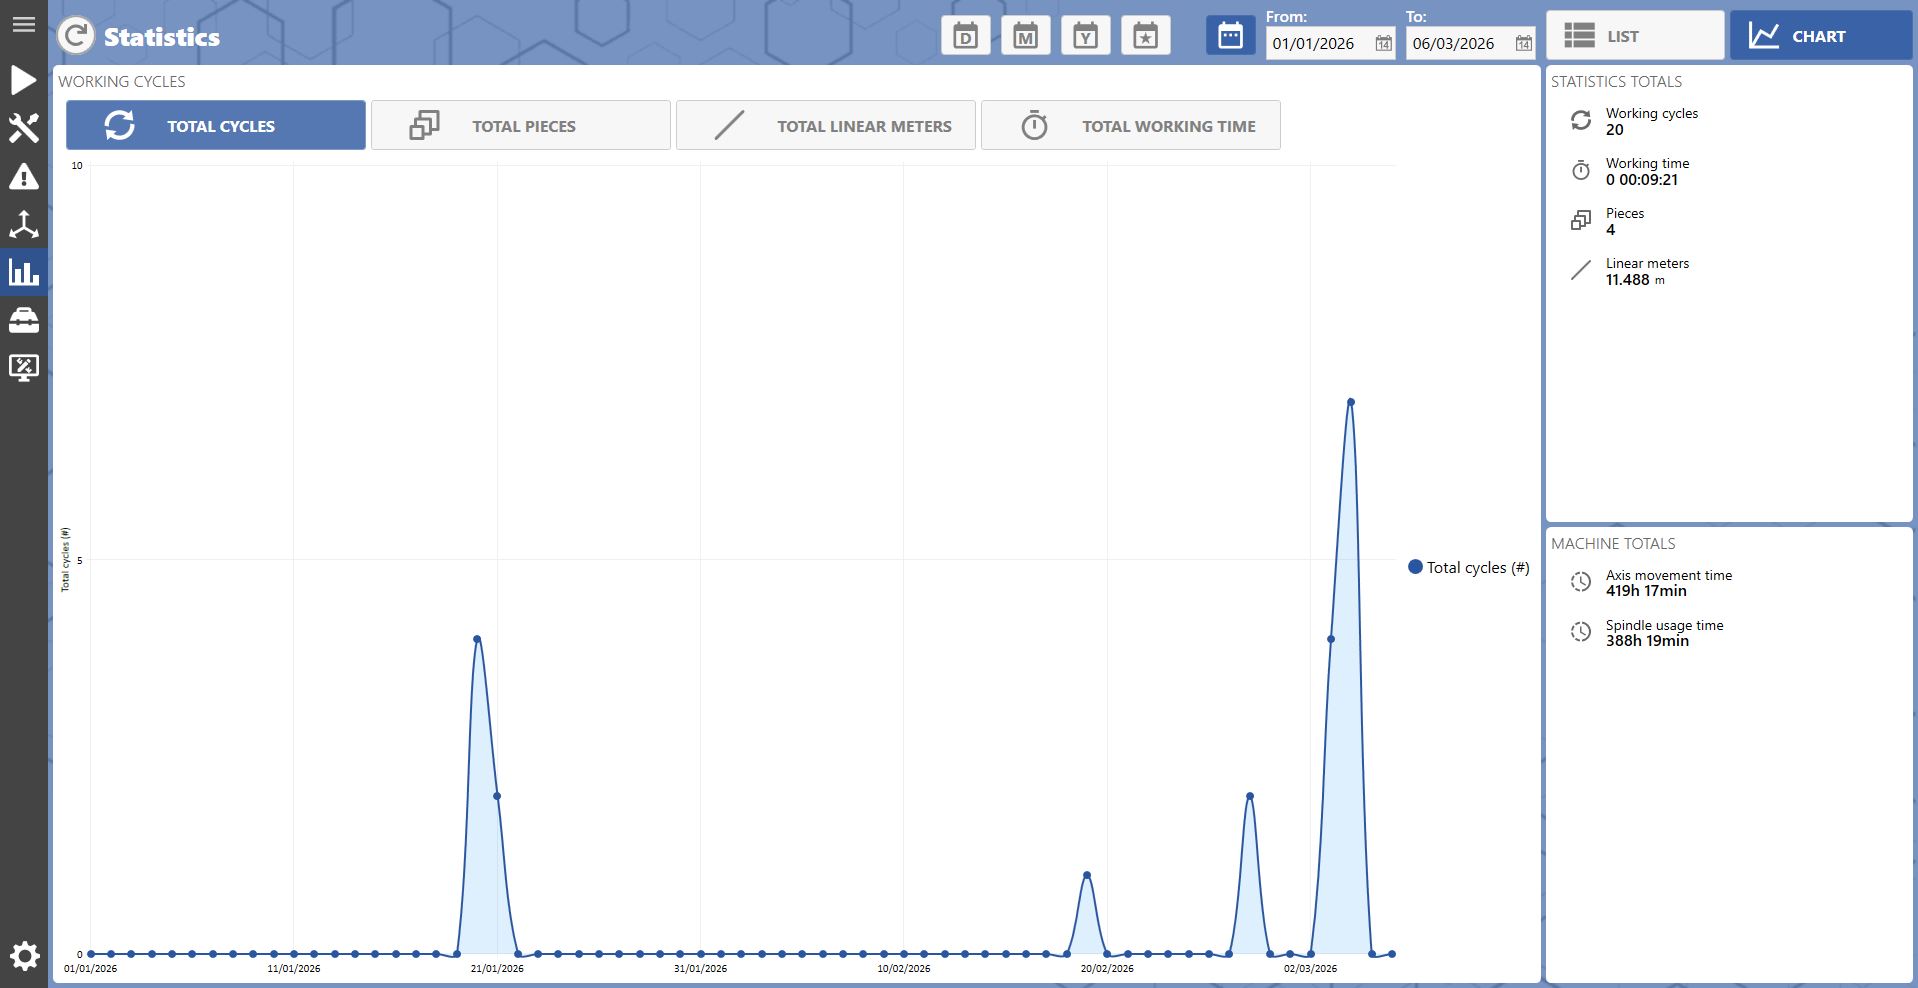Image resolution: width=1918 pixels, height=988 pixels.
Task: Switch to CHART view
Action: coord(1820,36)
